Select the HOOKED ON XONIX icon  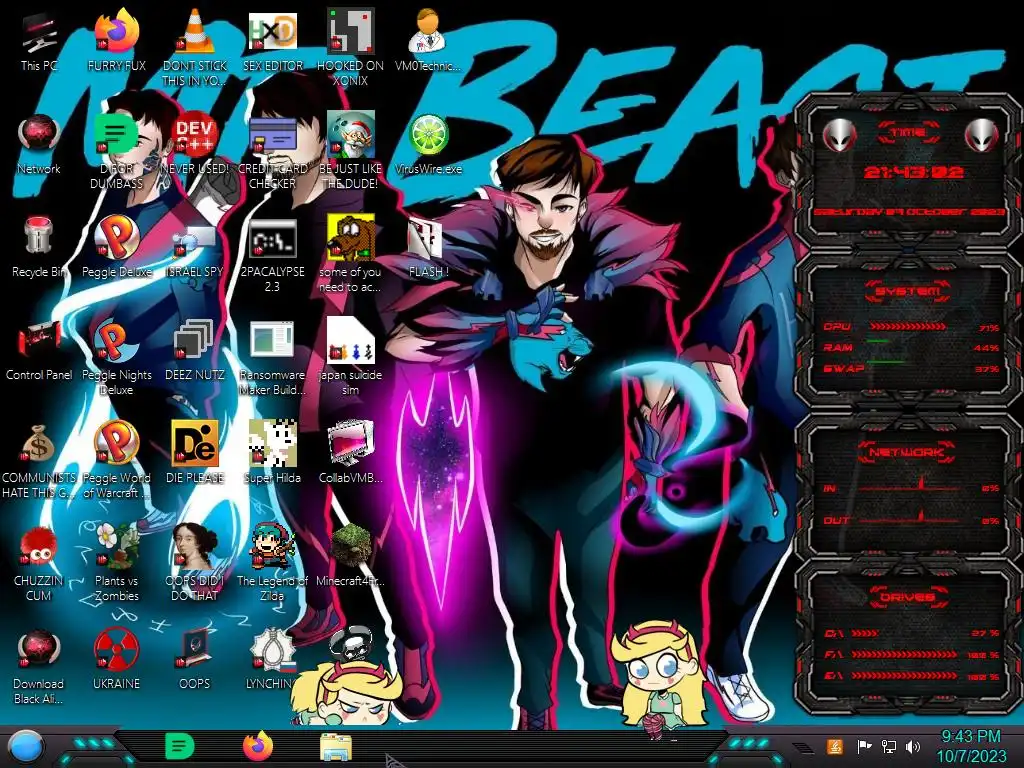[351, 48]
